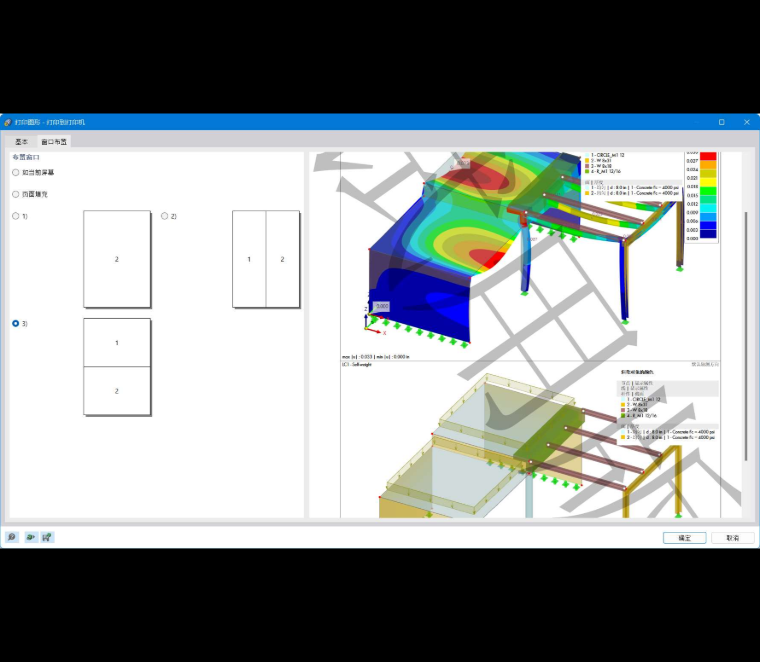Image resolution: width=760 pixels, height=662 pixels.
Task: Click the '布置窗口' section heading
Action: point(26,157)
